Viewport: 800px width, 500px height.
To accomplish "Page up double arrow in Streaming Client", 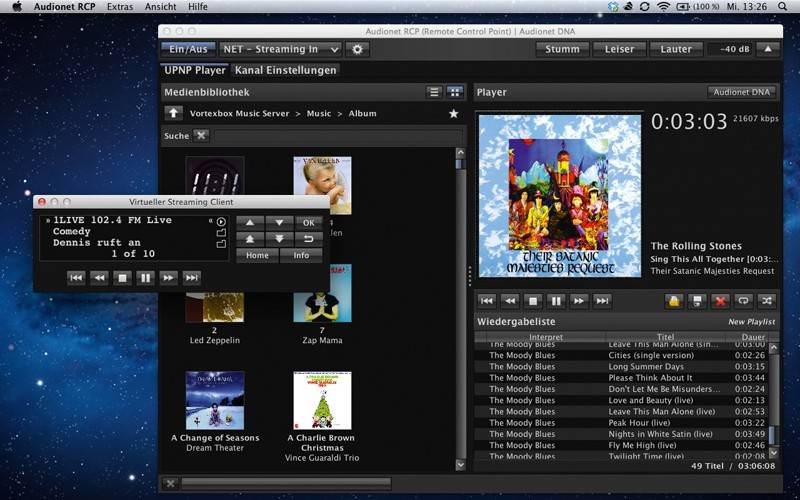I will pyautogui.click(x=250, y=239).
